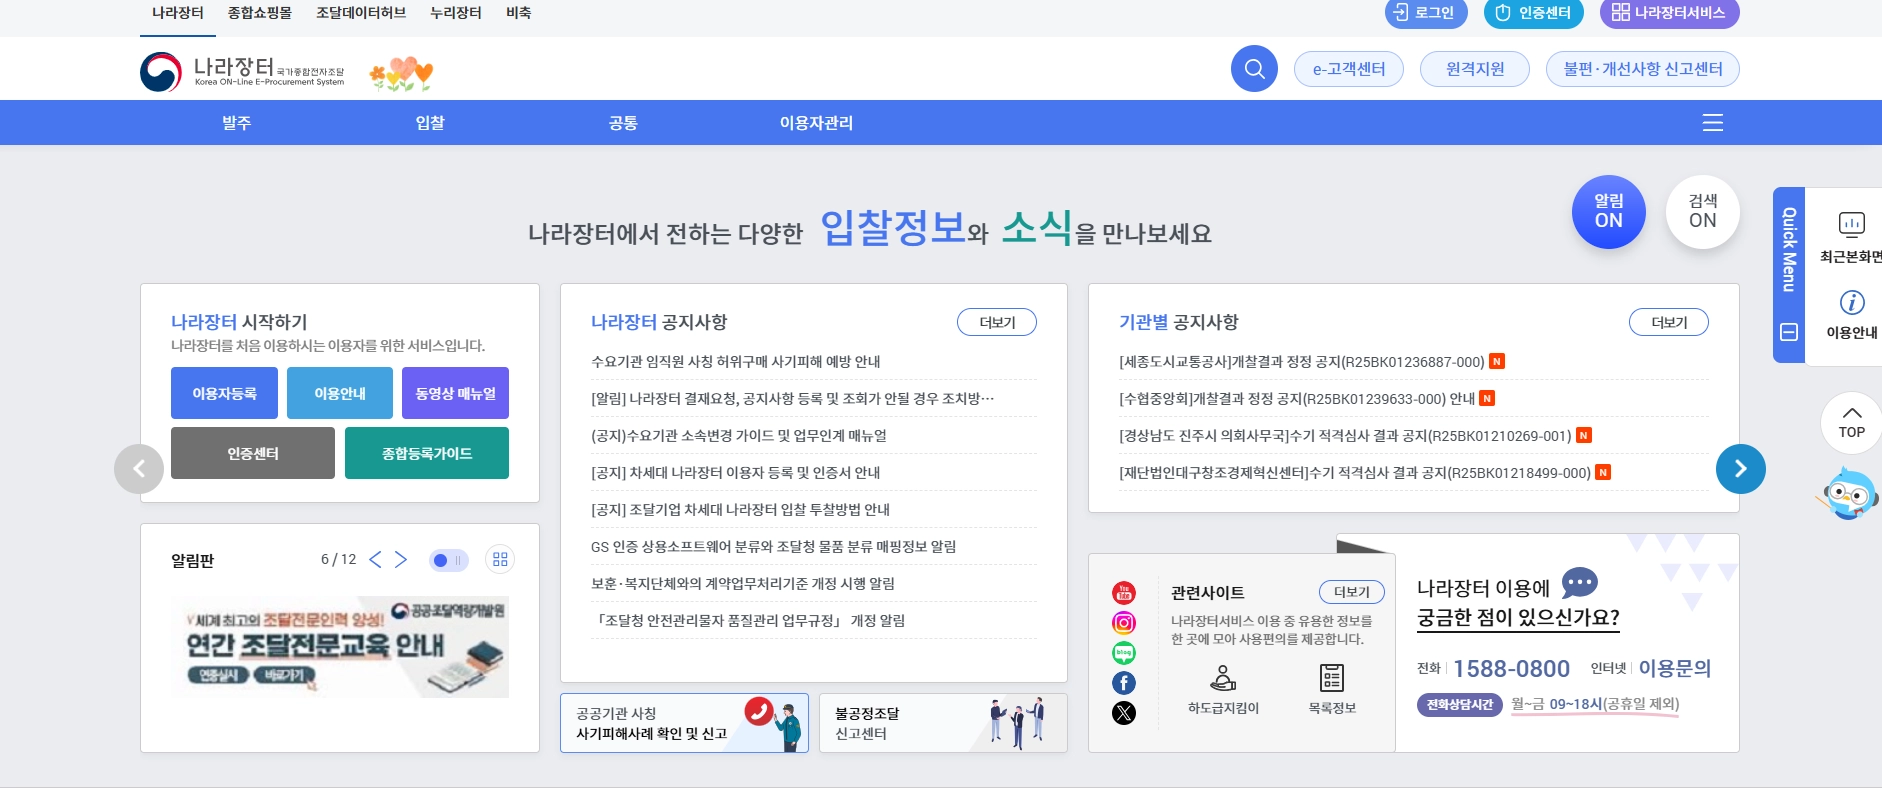The height and width of the screenshot is (802, 1882).
Task: Open 최근본화면 in Quick Menu
Action: [x=1851, y=237]
